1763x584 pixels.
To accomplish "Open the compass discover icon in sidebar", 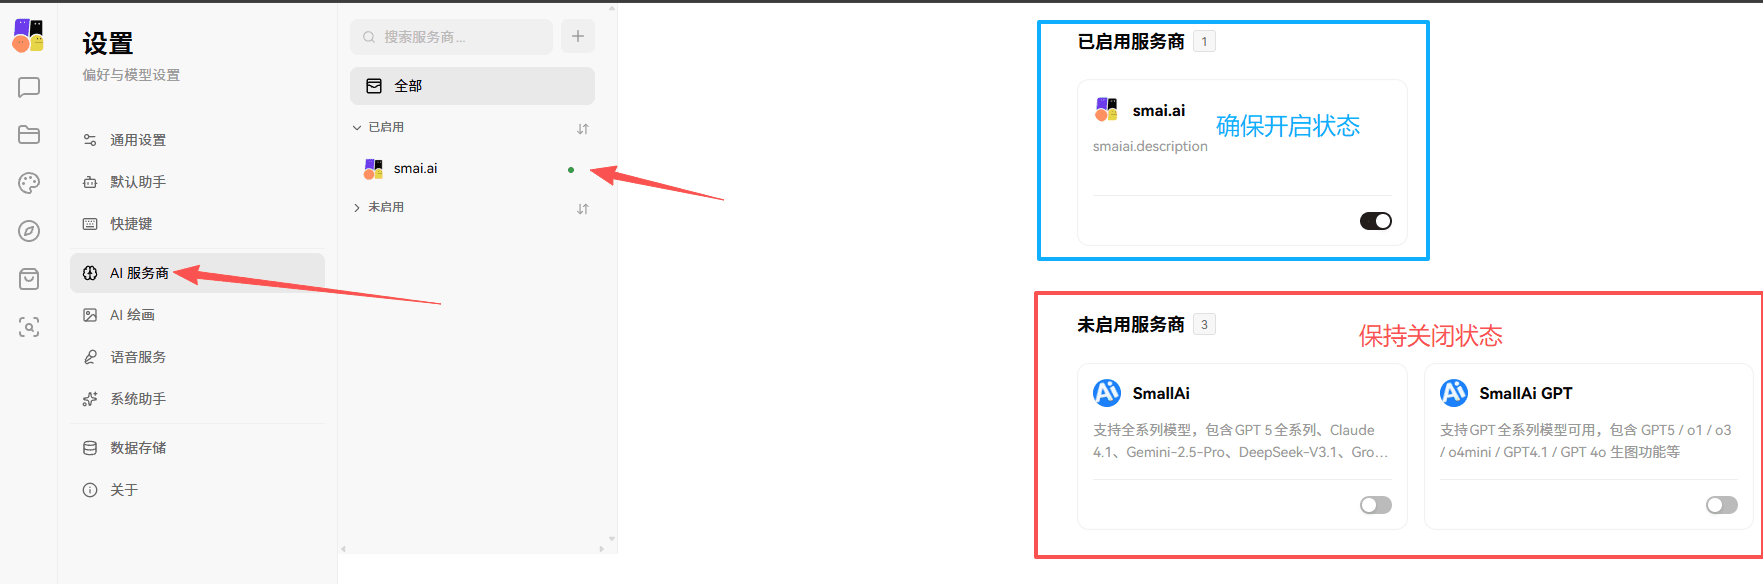I will click(x=29, y=231).
